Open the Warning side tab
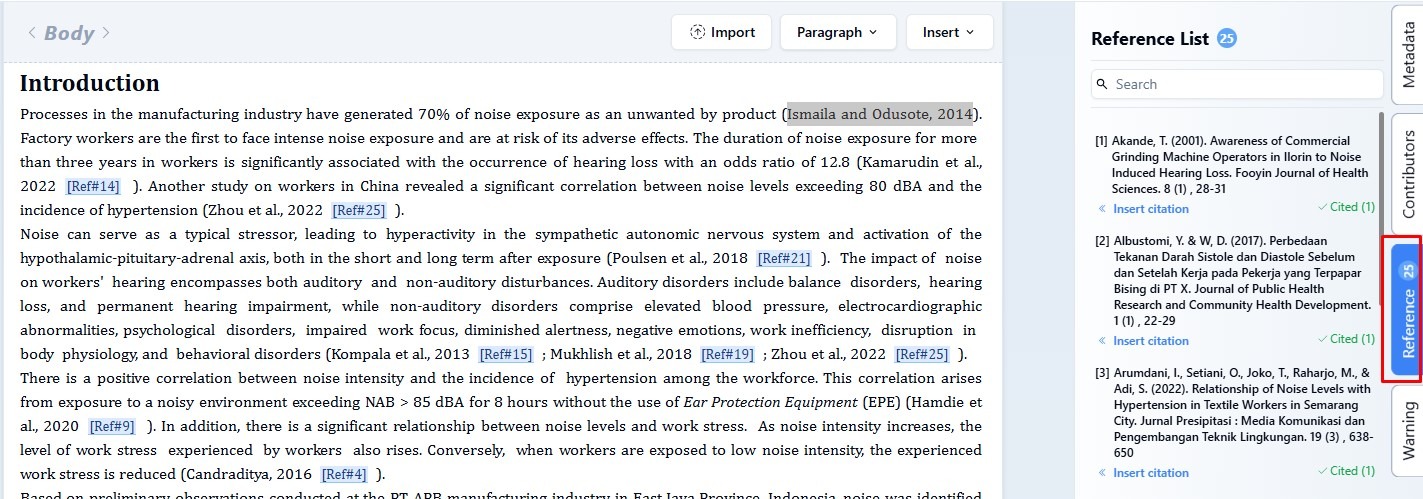The image size is (1423, 499). coord(1408,431)
